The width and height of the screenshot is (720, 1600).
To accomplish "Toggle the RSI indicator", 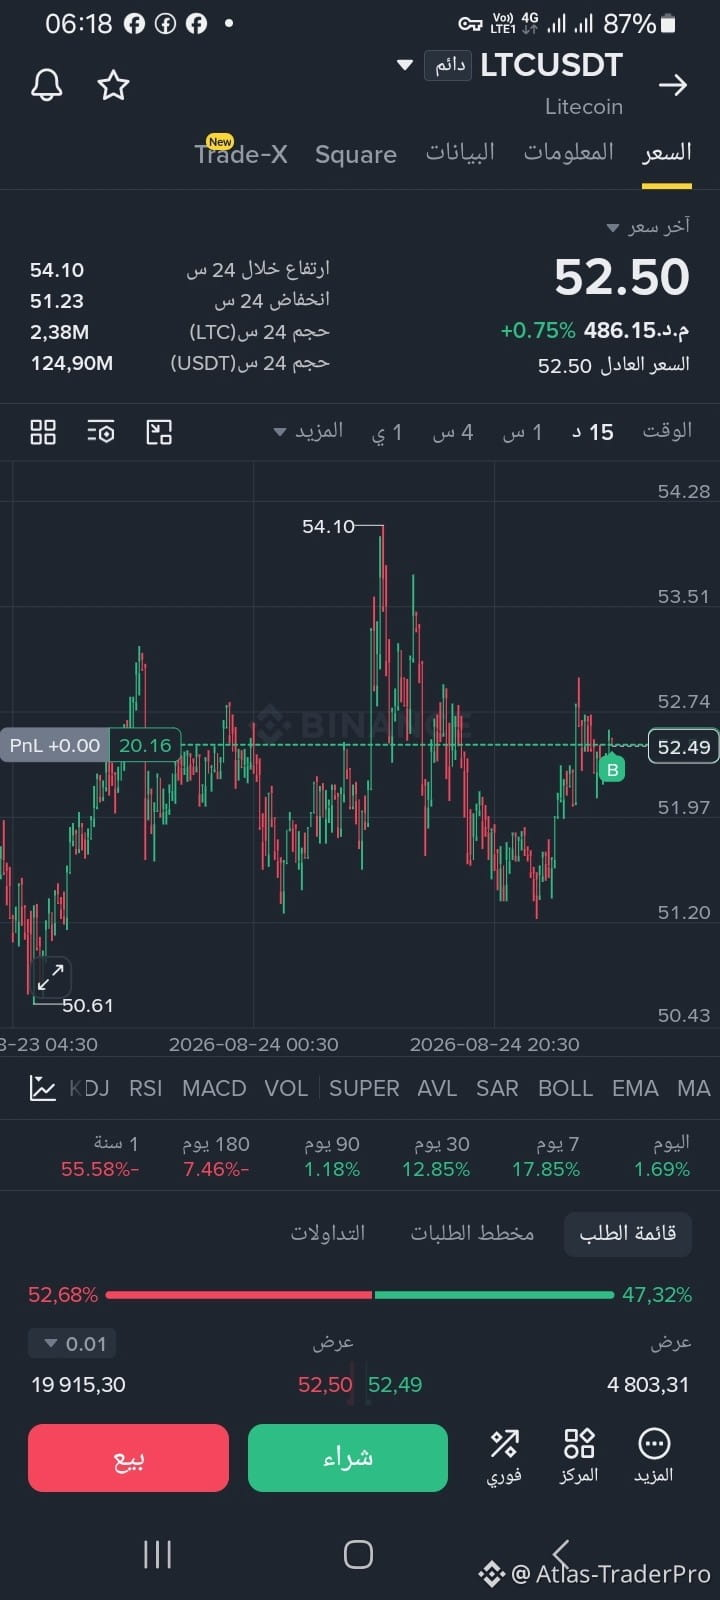I will [x=146, y=1088].
